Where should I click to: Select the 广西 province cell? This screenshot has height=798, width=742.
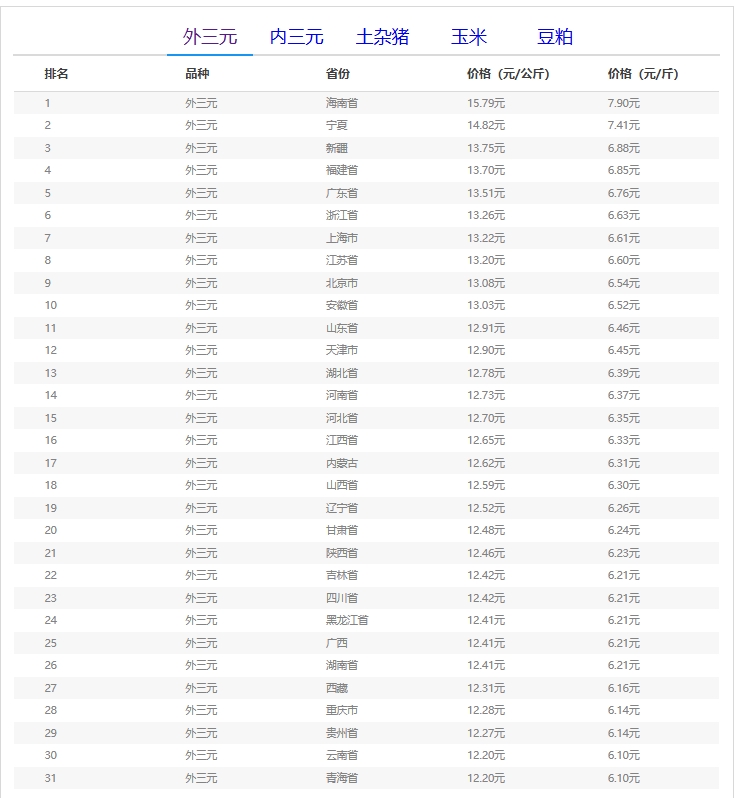click(x=337, y=643)
